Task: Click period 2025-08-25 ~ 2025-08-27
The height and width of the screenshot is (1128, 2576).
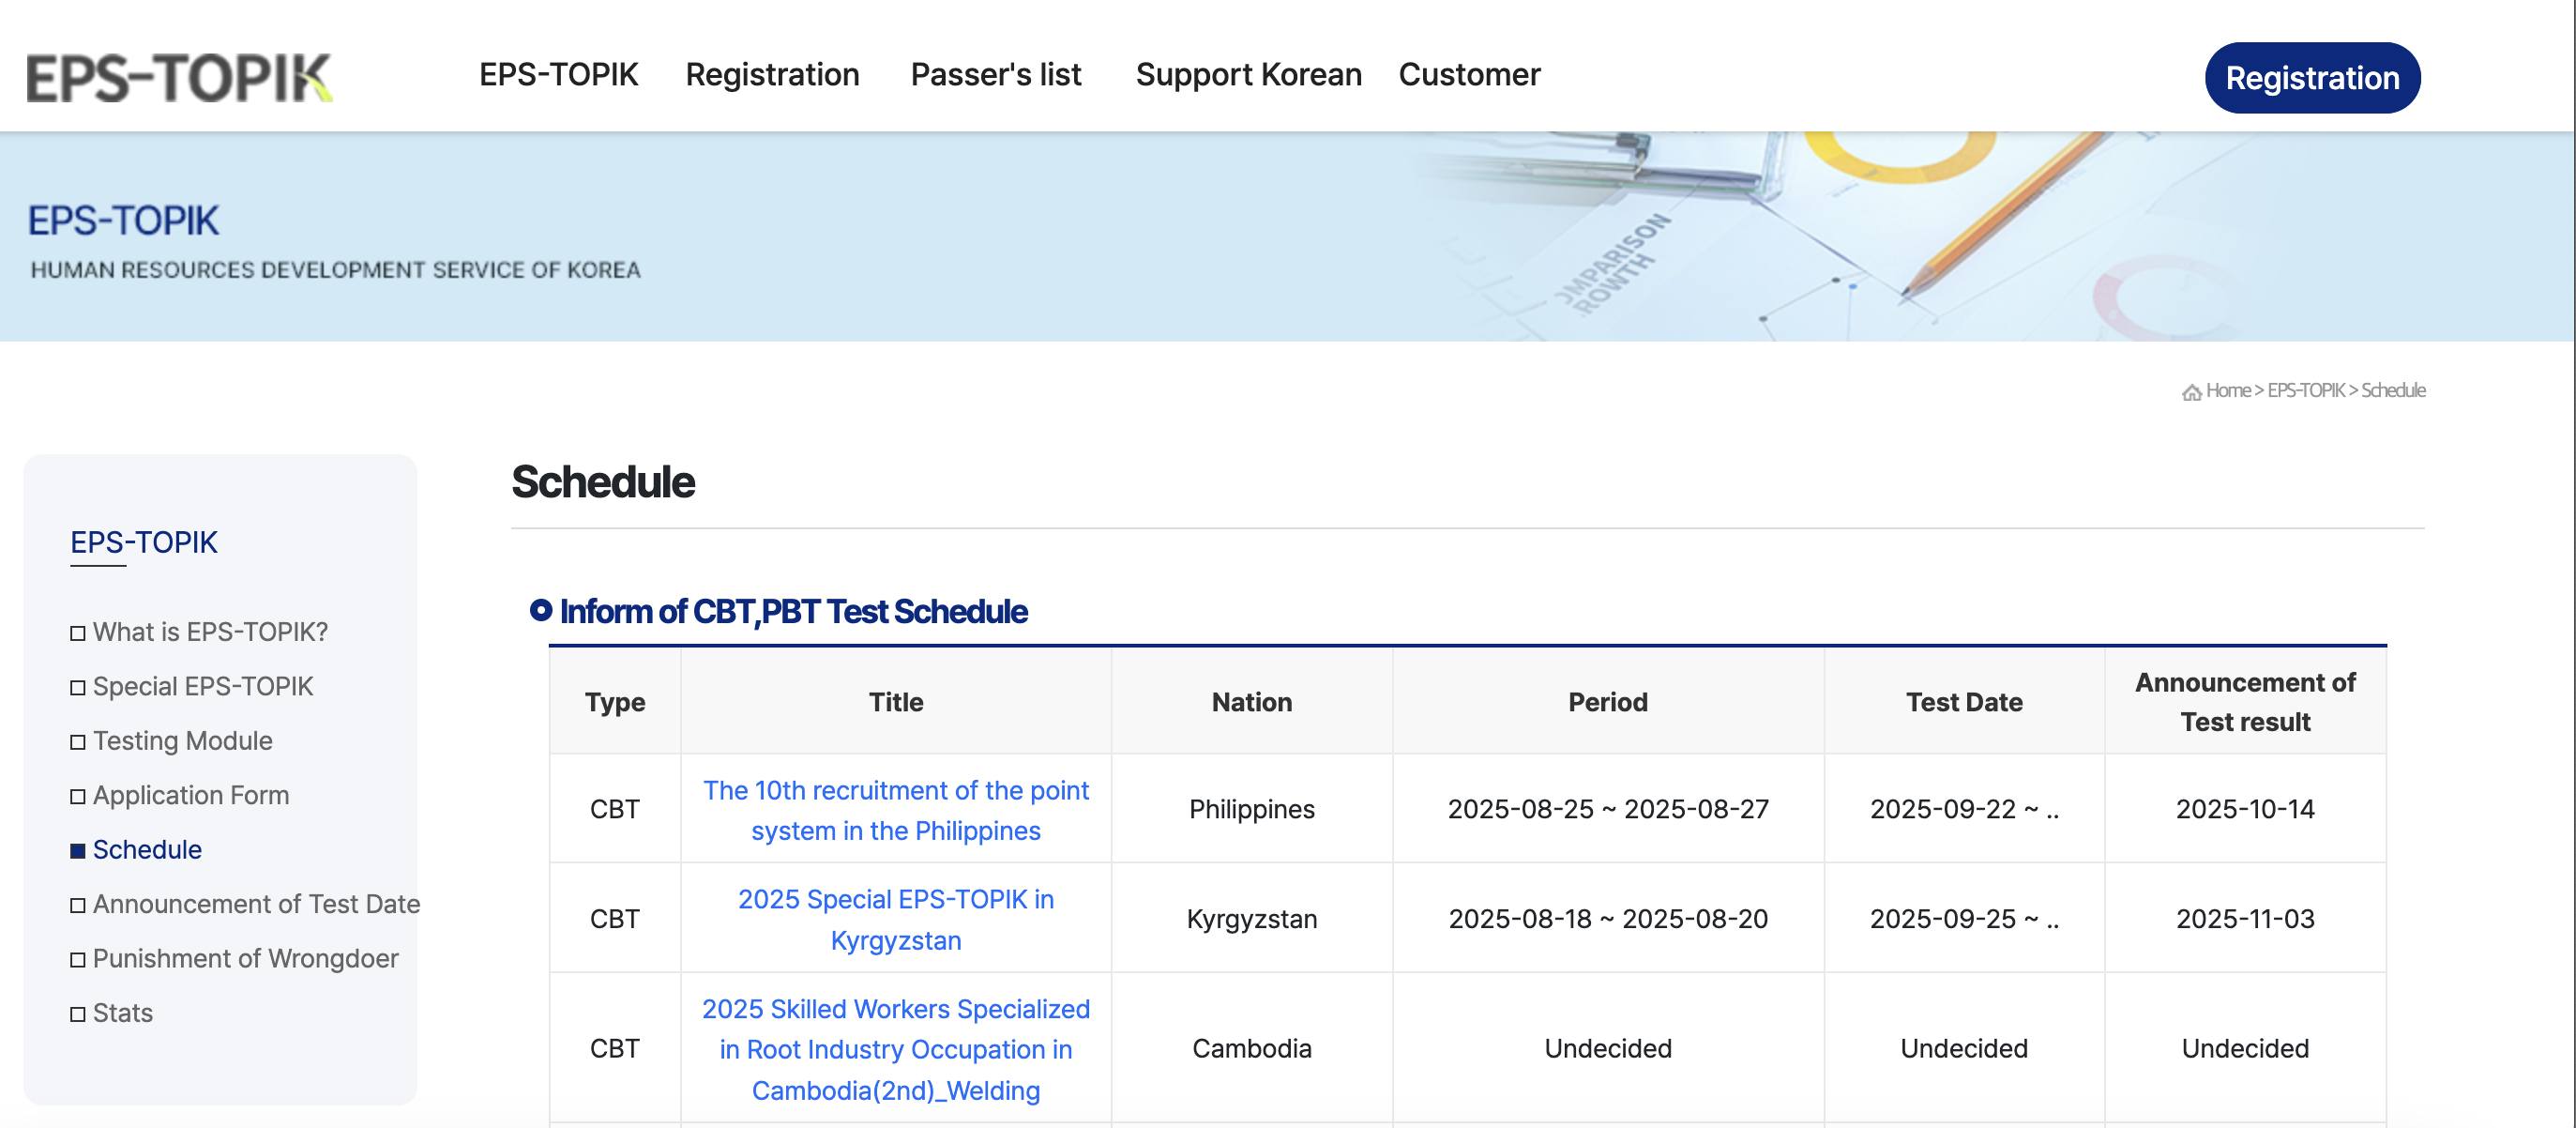Action: (x=1608, y=809)
